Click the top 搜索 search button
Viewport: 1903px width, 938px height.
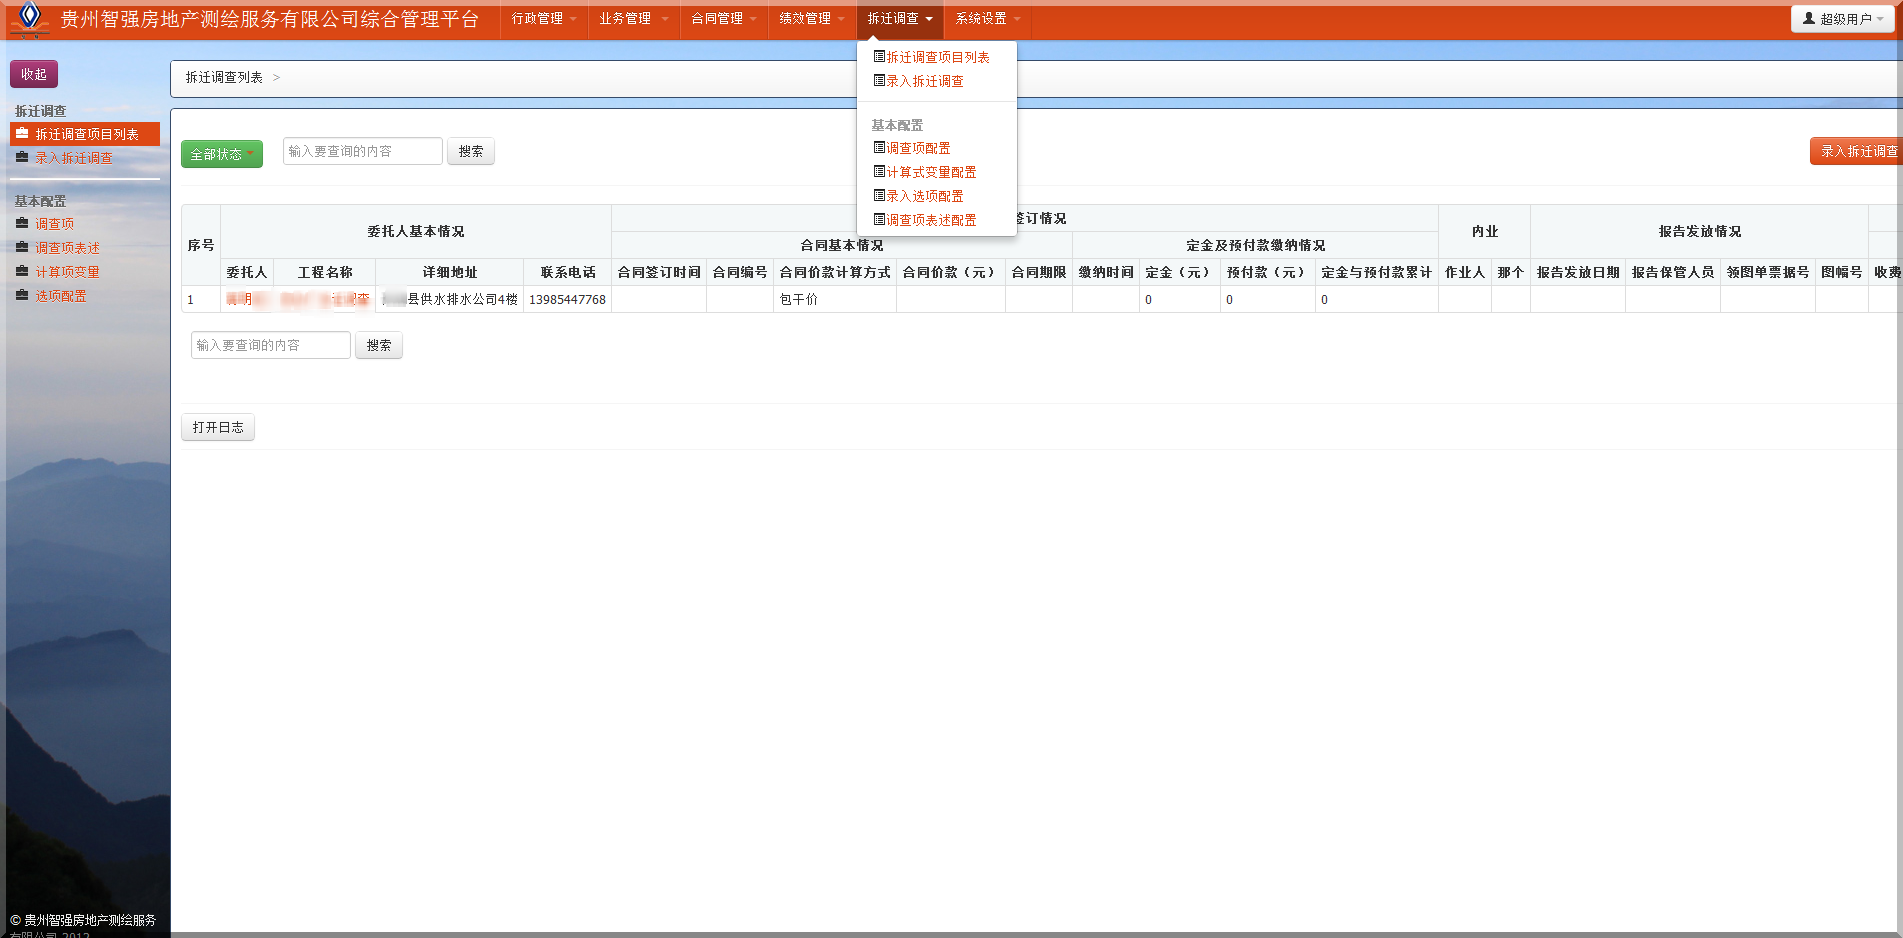tap(471, 151)
